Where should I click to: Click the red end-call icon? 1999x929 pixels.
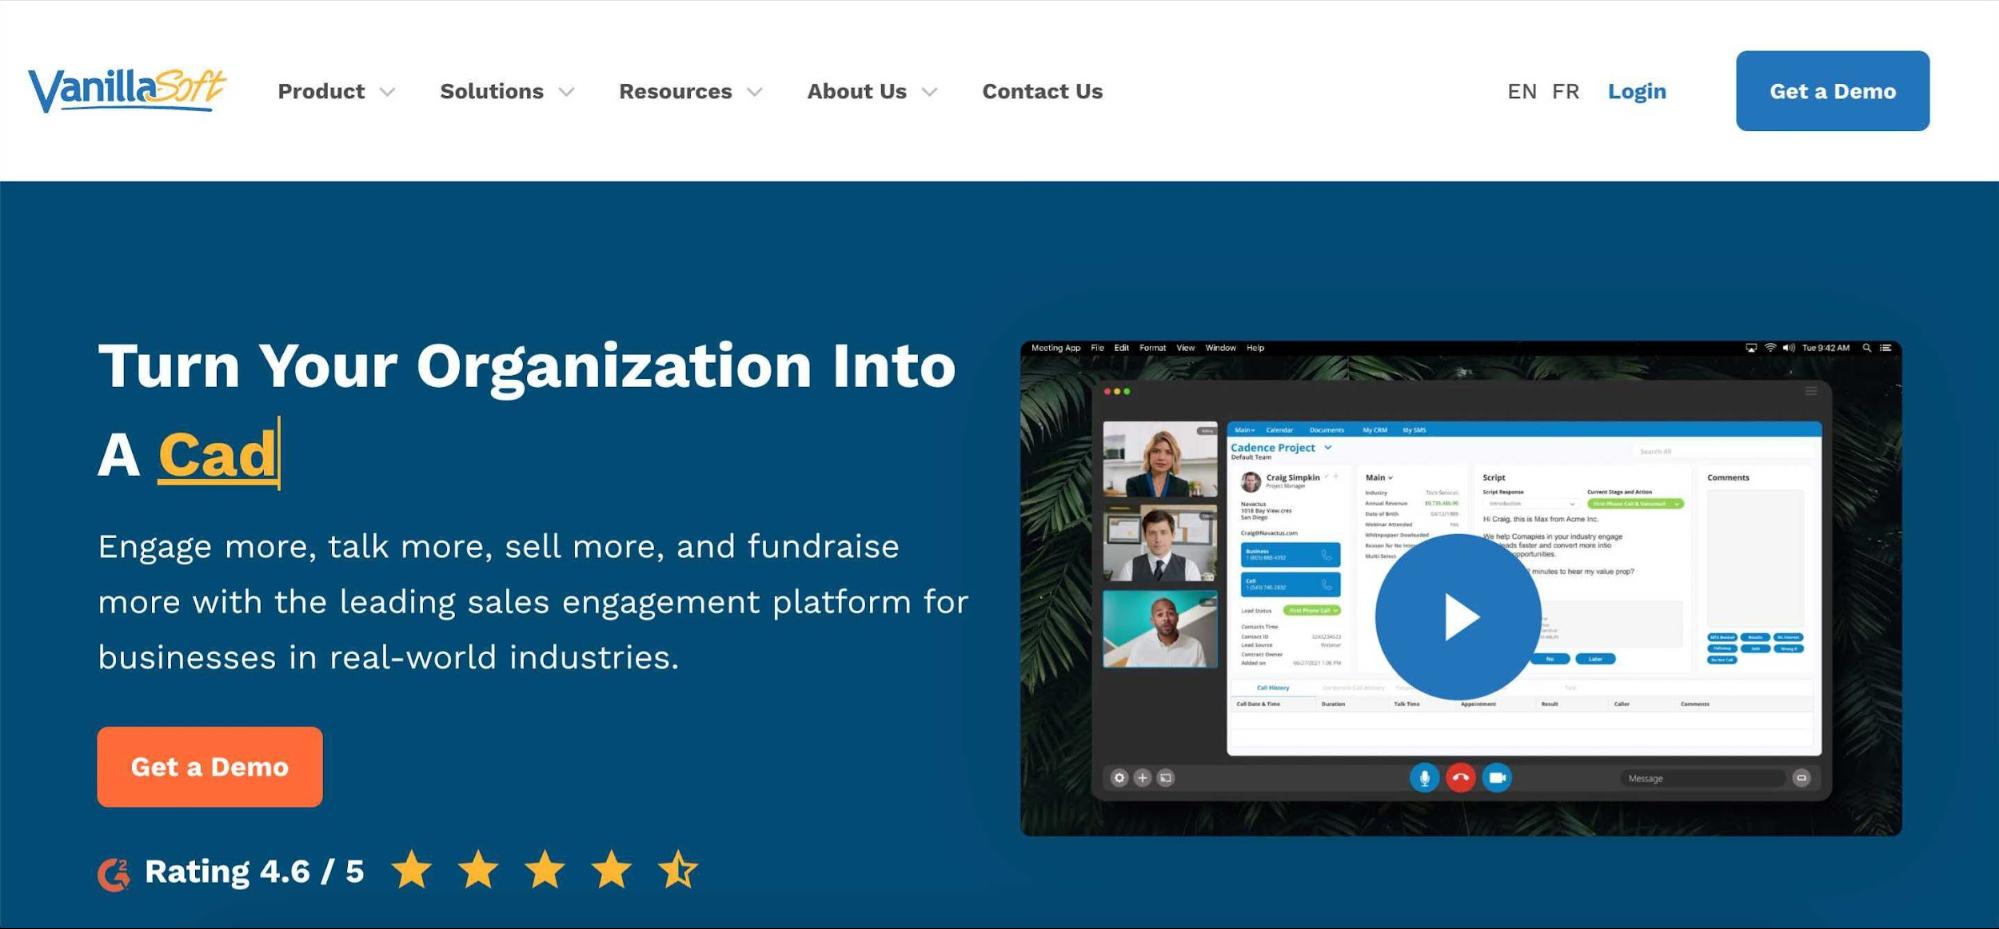[x=1461, y=778]
